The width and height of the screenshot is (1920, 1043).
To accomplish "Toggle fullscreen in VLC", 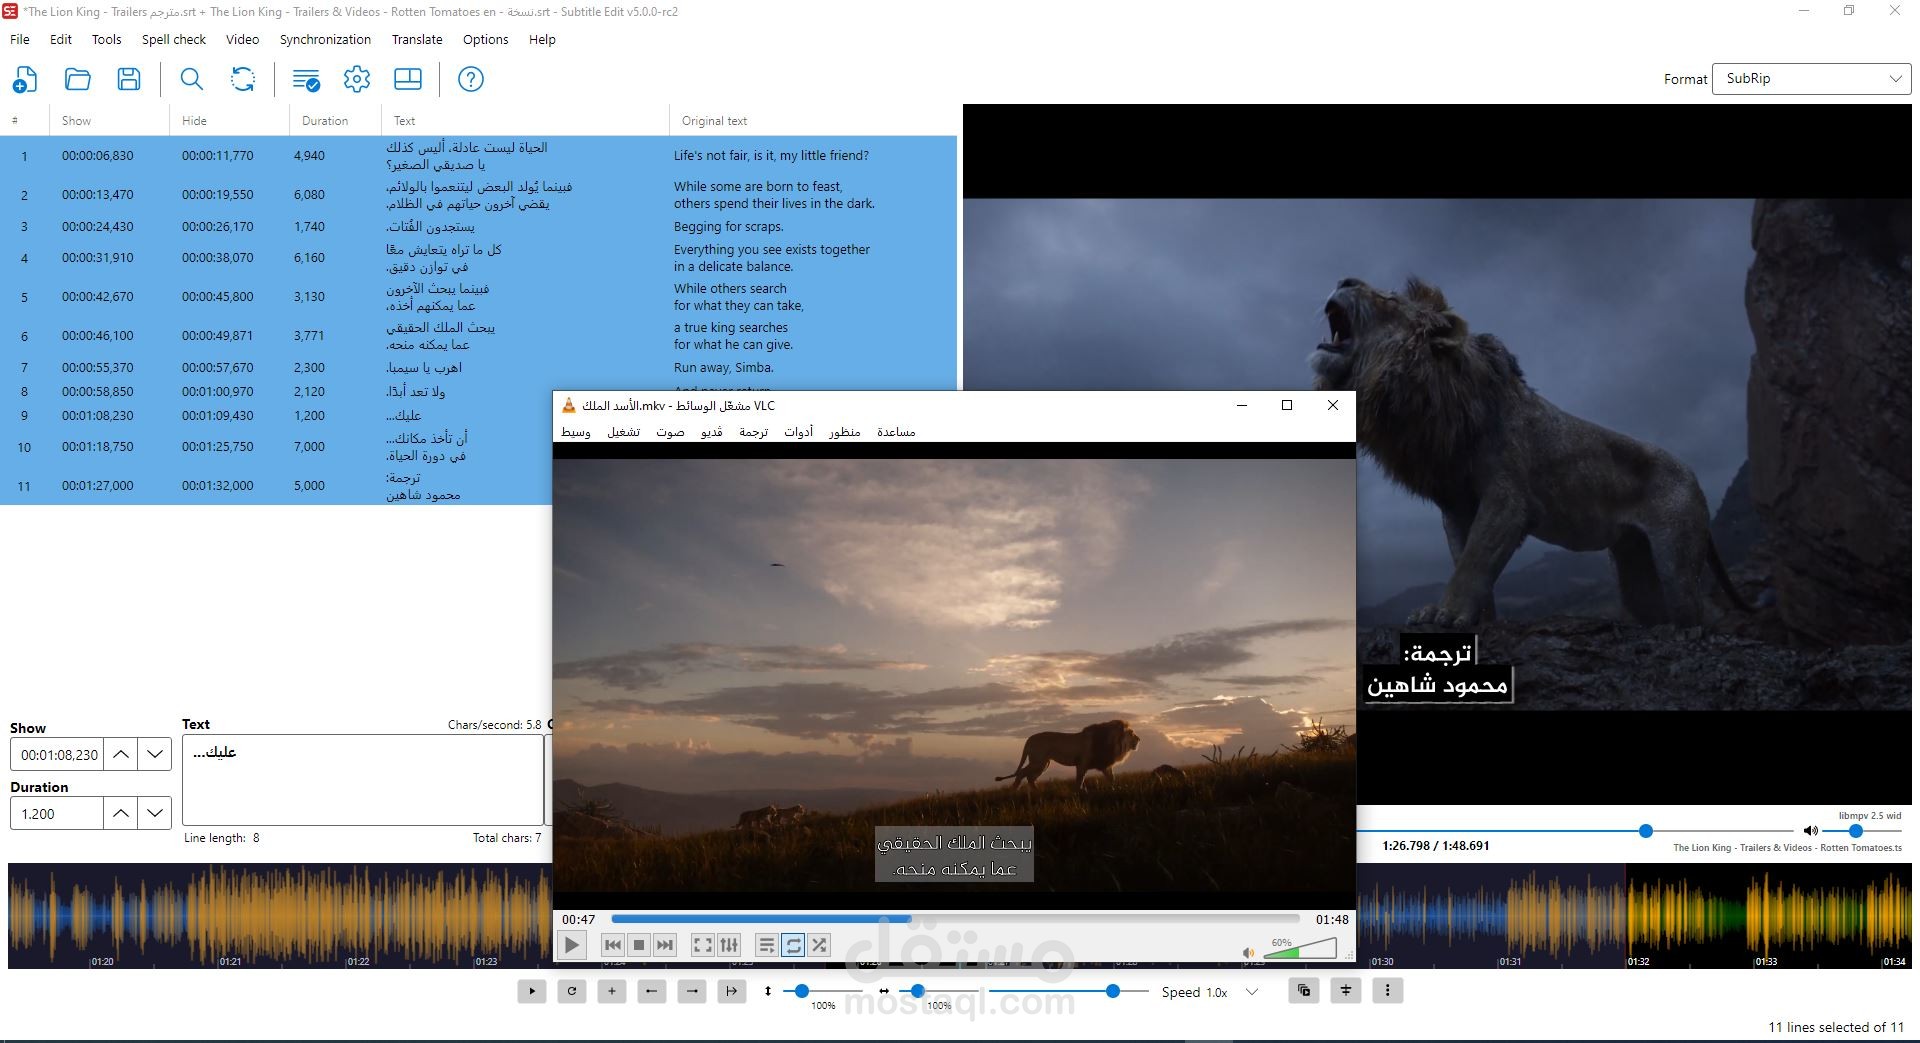I will (x=703, y=945).
